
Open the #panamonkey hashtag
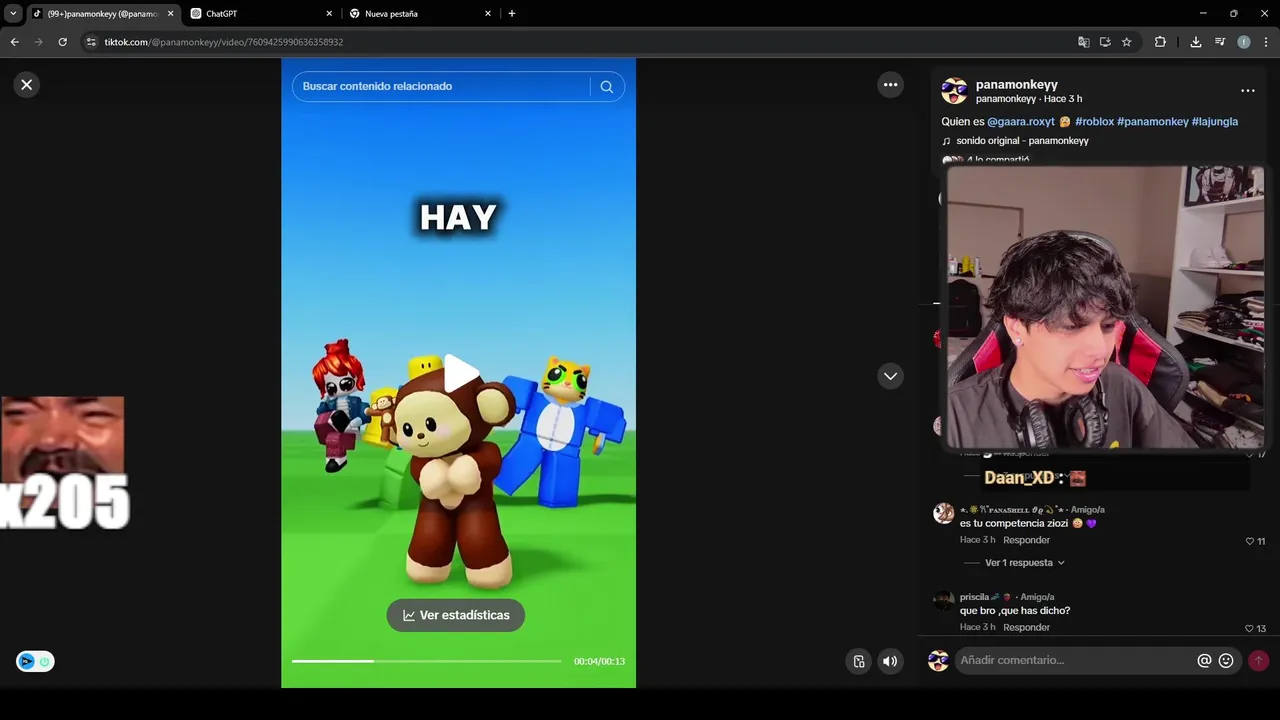pos(1153,121)
